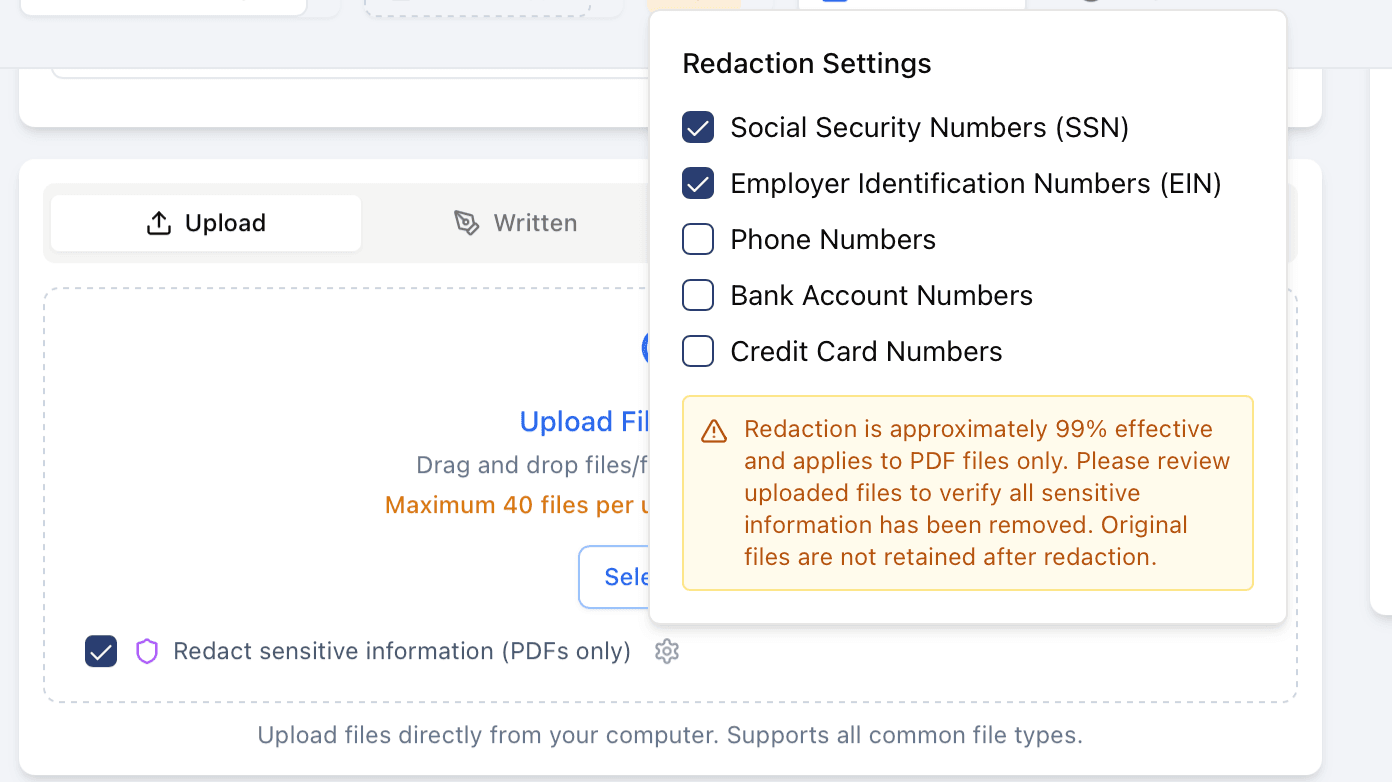The width and height of the screenshot is (1392, 782).
Task: Uncheck Social Security Numbers (SSN)
Action: click(698, 127)
